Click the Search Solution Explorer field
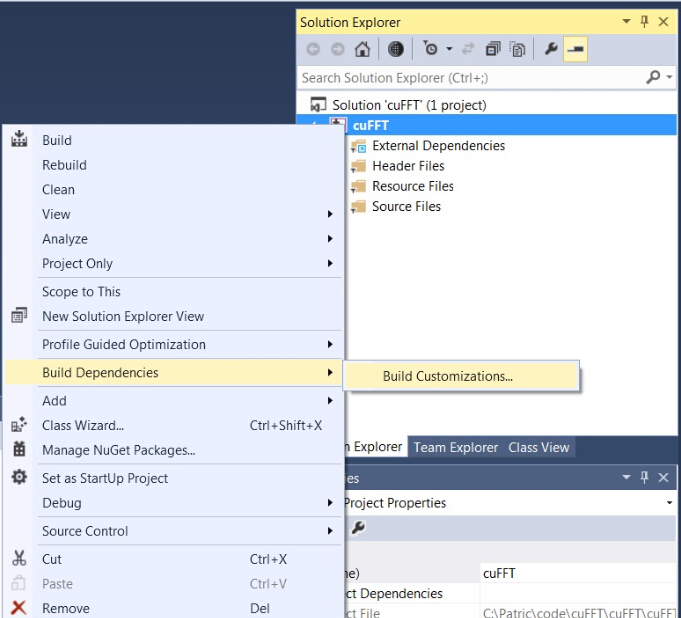 coord(470,78)
